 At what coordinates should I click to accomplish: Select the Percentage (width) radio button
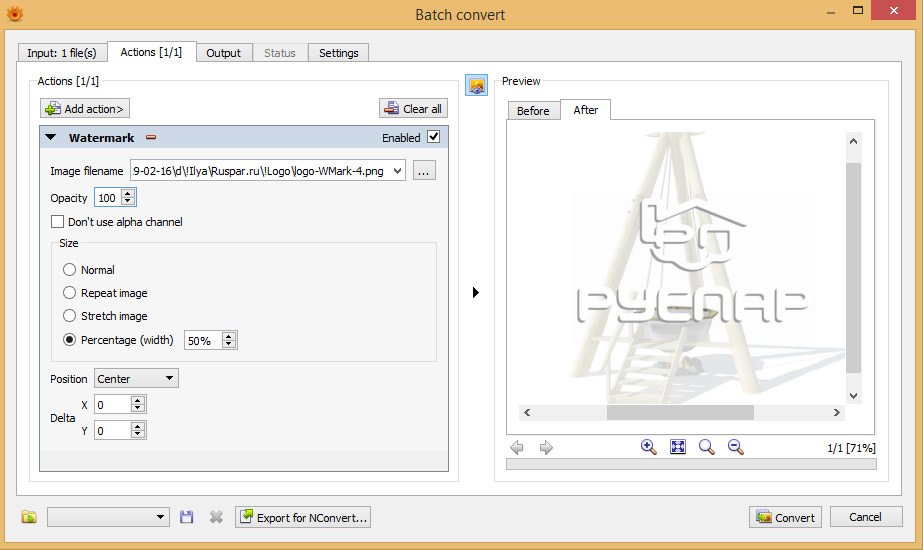(69, 340)
